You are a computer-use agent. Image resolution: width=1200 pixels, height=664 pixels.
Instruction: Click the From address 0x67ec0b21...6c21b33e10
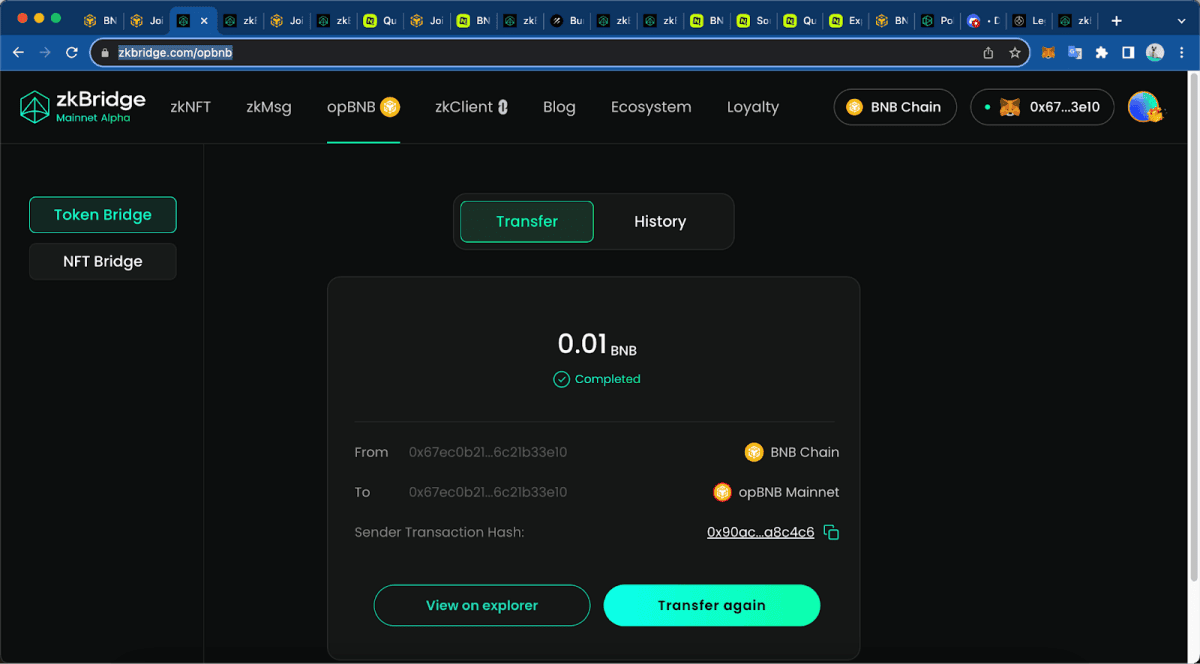coord(488,452)
